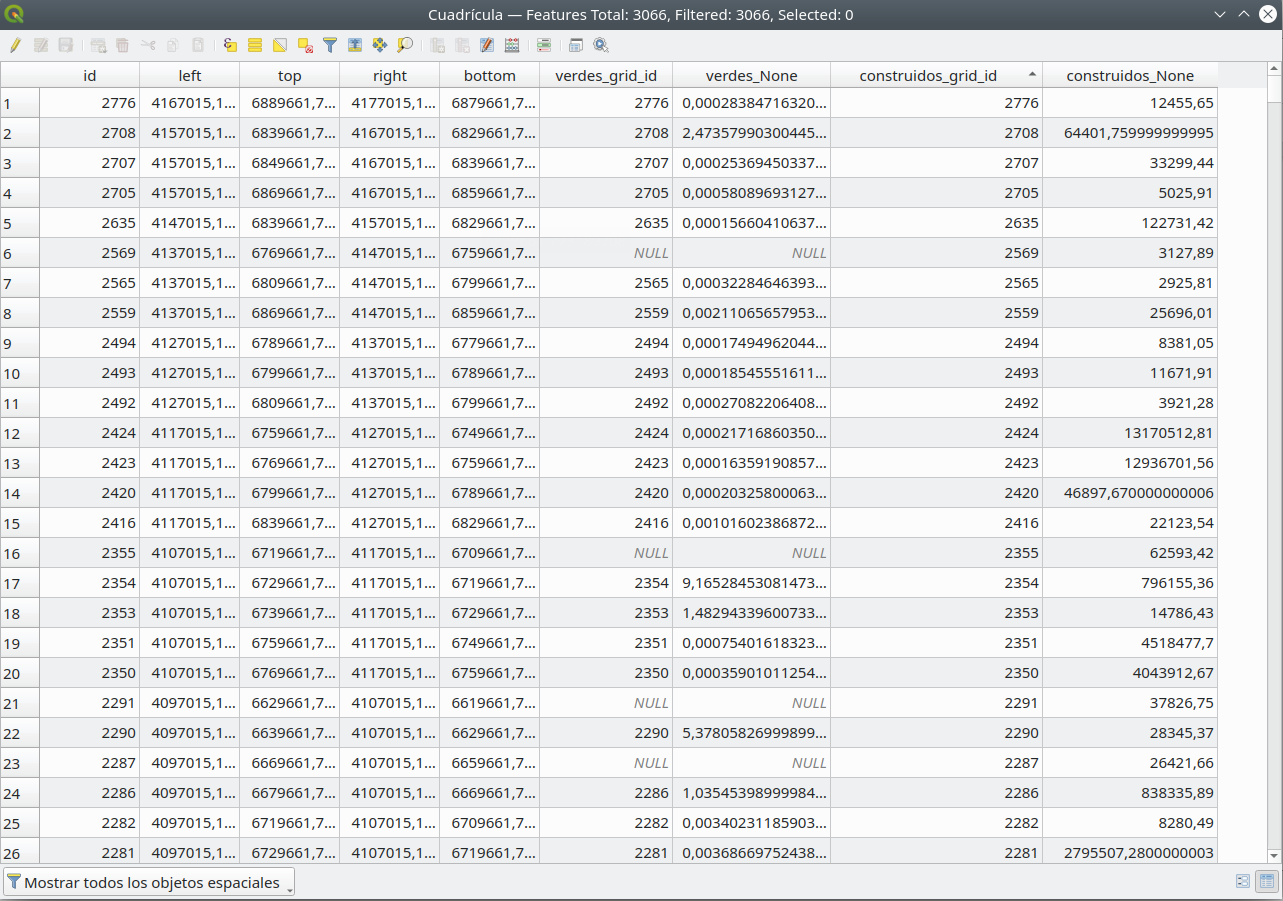This screenshot has width=1283, height=901.
Task: Open conditional formatting icon
Action: (544, 45)
